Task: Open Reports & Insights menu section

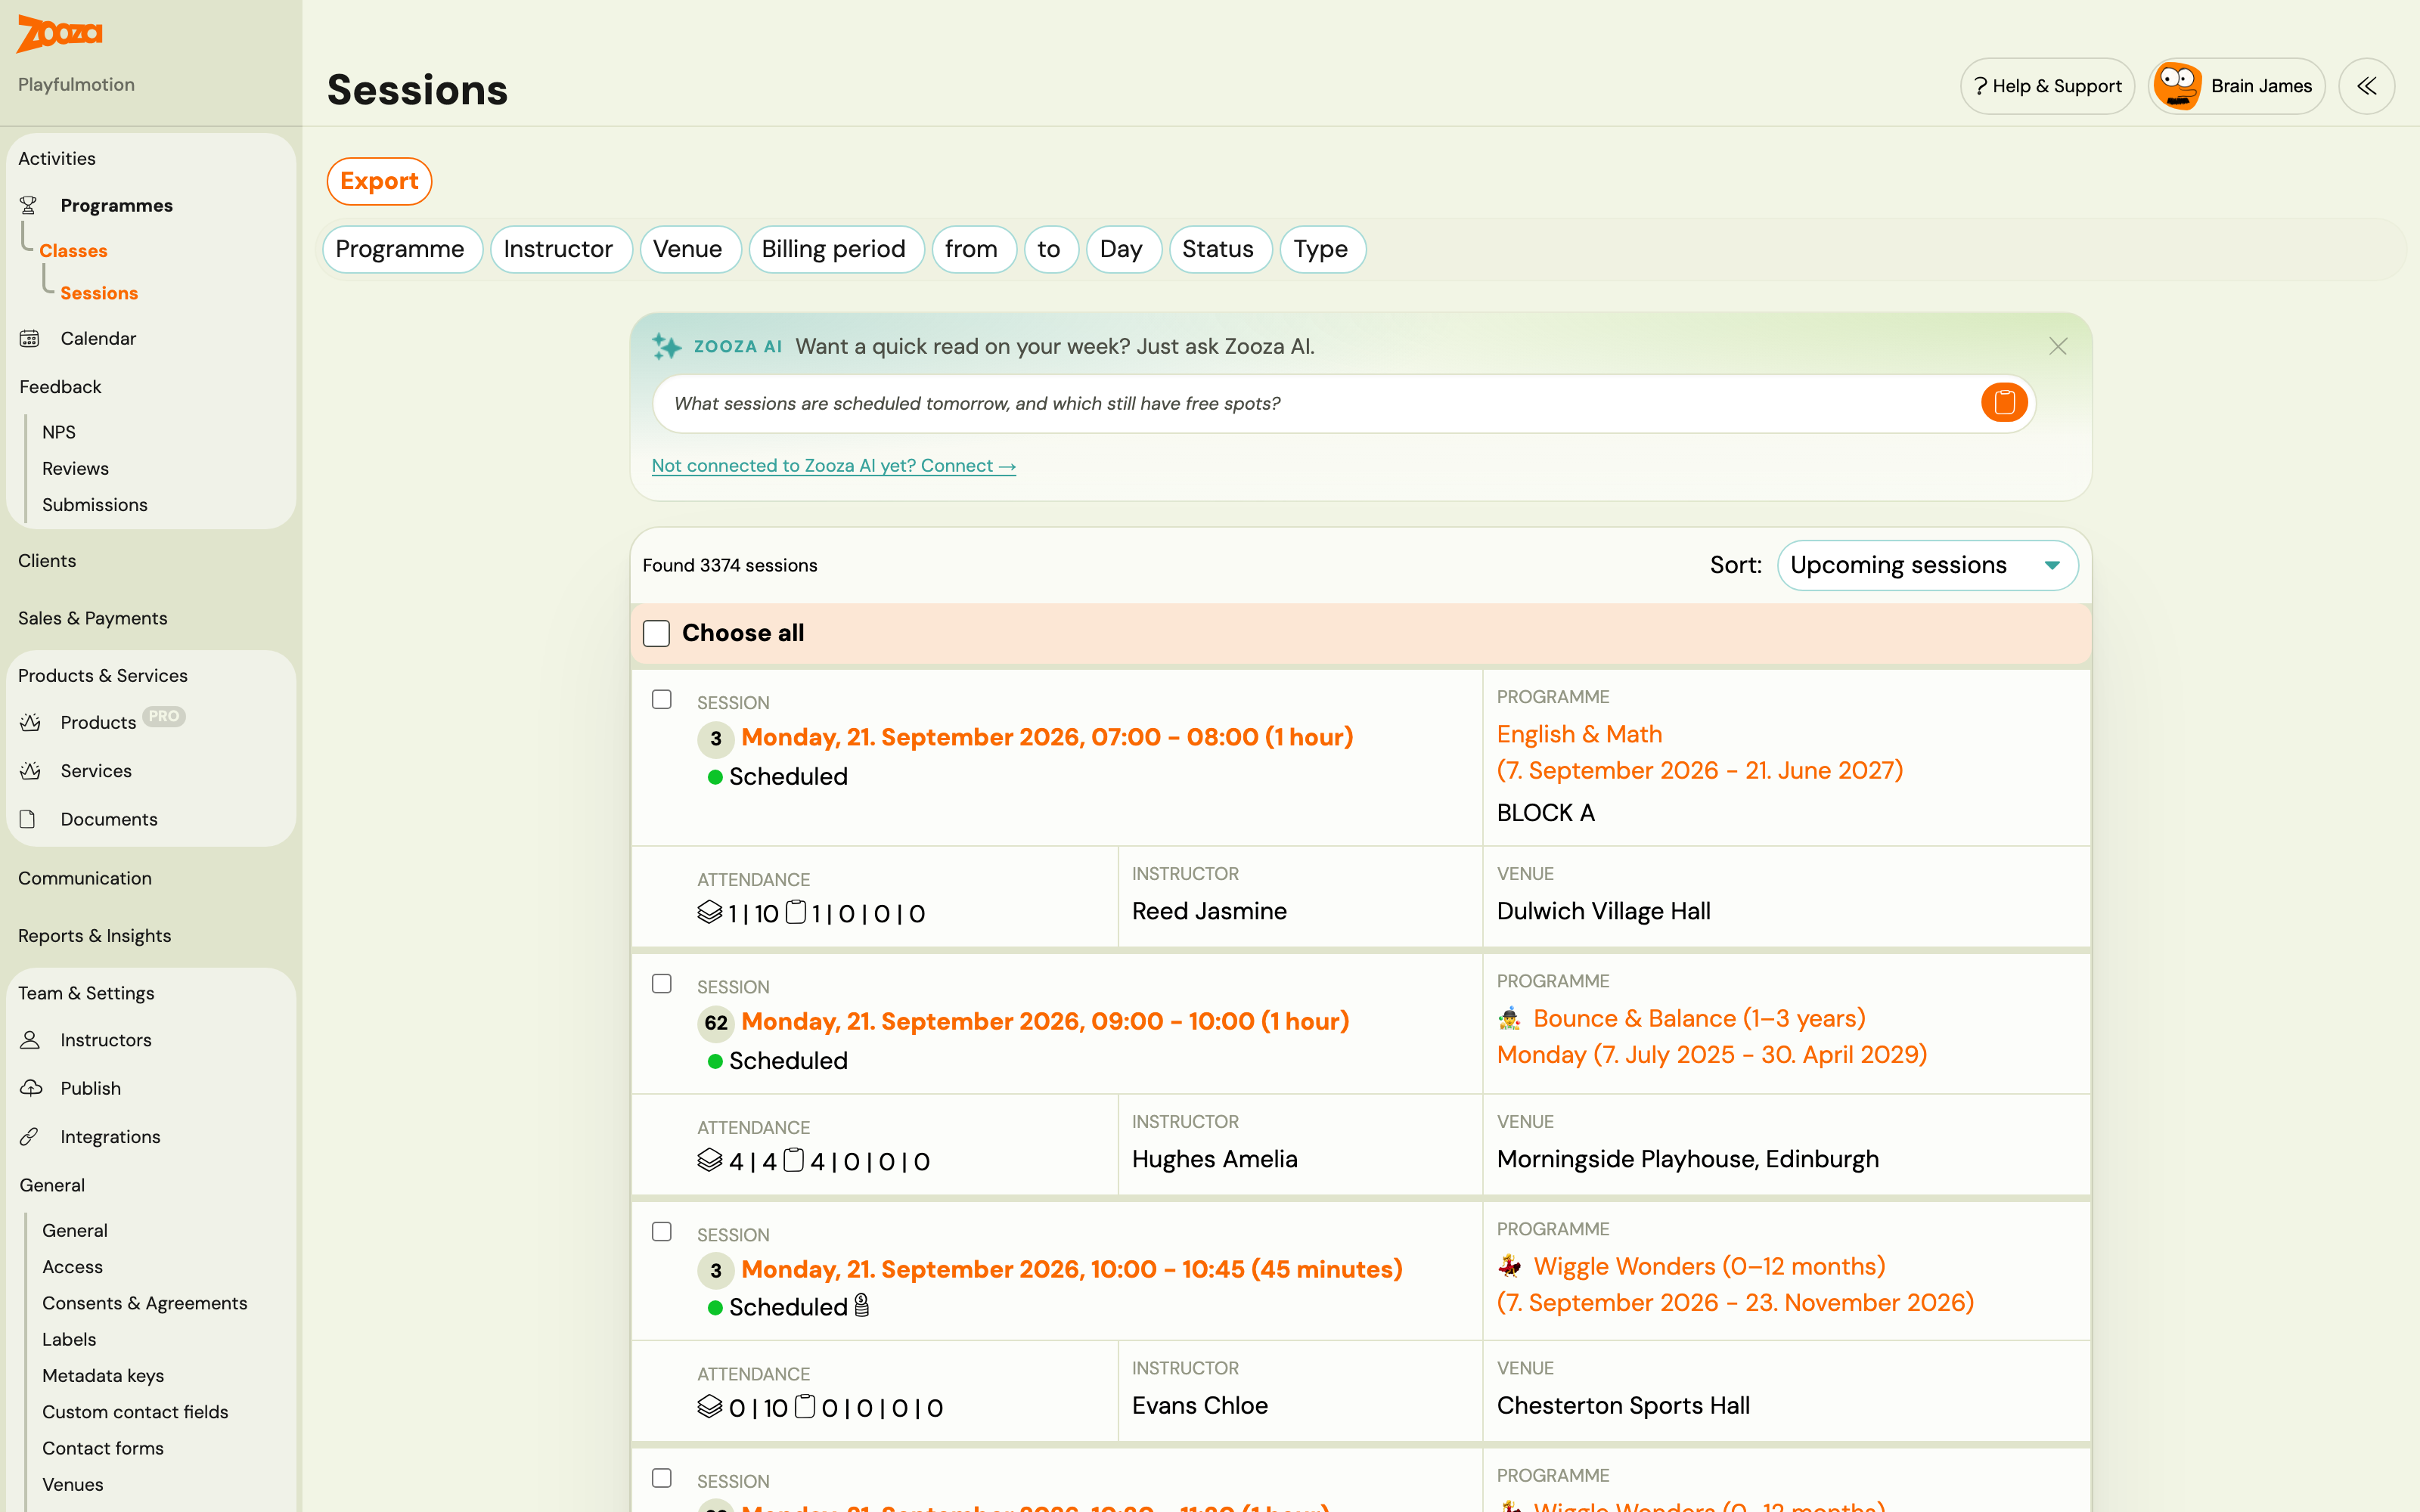Action: click(x=95, y=936)
